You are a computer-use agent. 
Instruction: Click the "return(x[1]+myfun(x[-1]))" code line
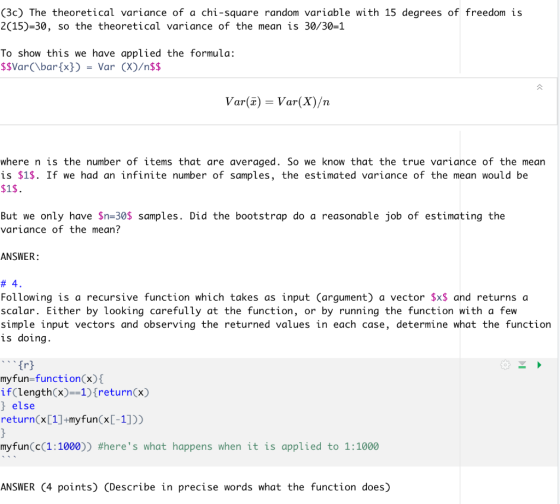[72, 419]
